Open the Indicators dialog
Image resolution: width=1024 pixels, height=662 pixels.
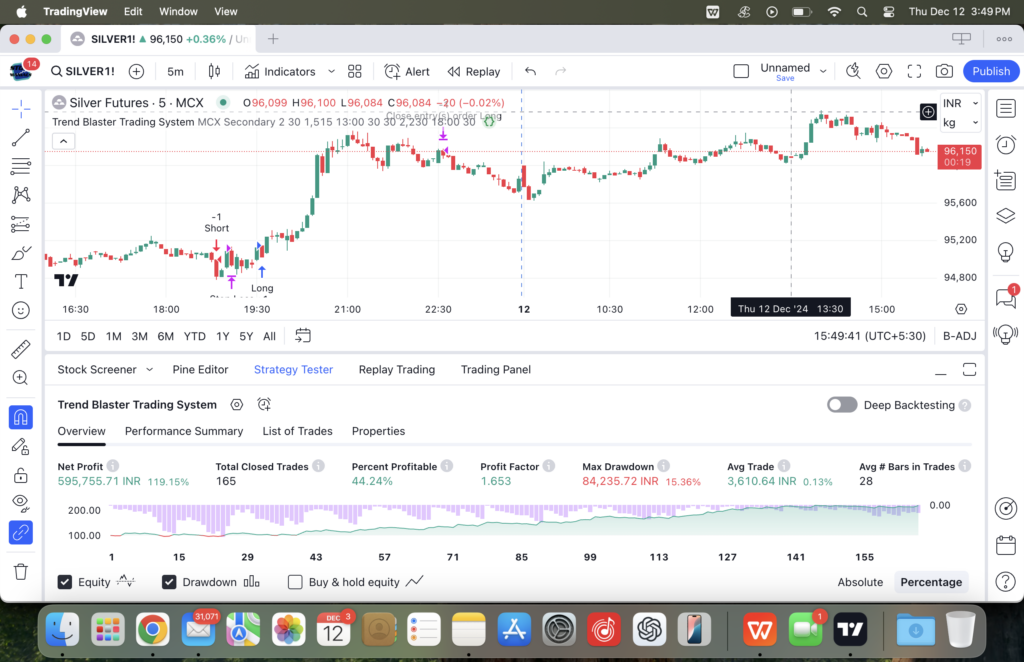(x=280, y=71)
